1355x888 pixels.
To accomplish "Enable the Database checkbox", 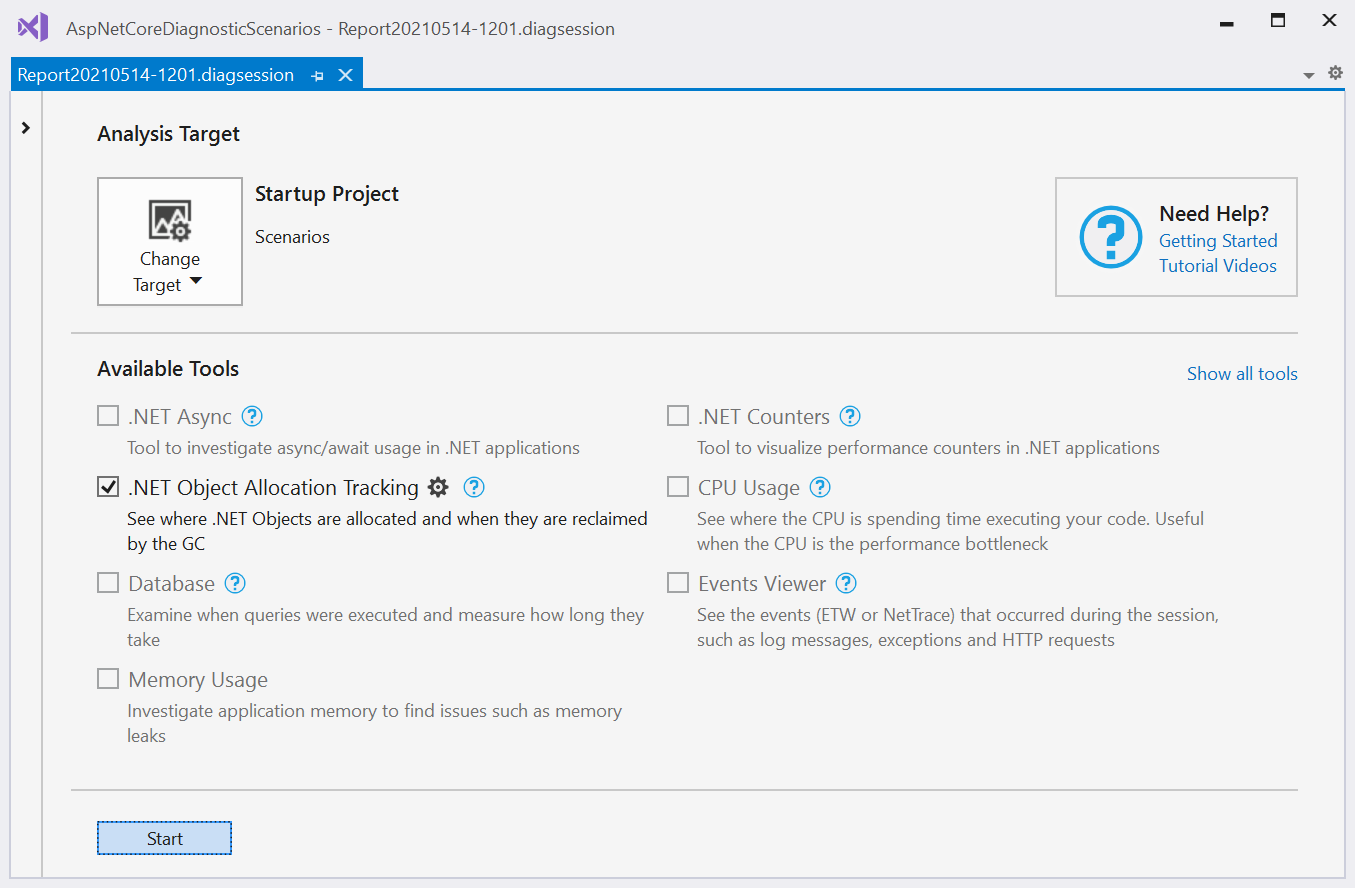I will (108, 583).
